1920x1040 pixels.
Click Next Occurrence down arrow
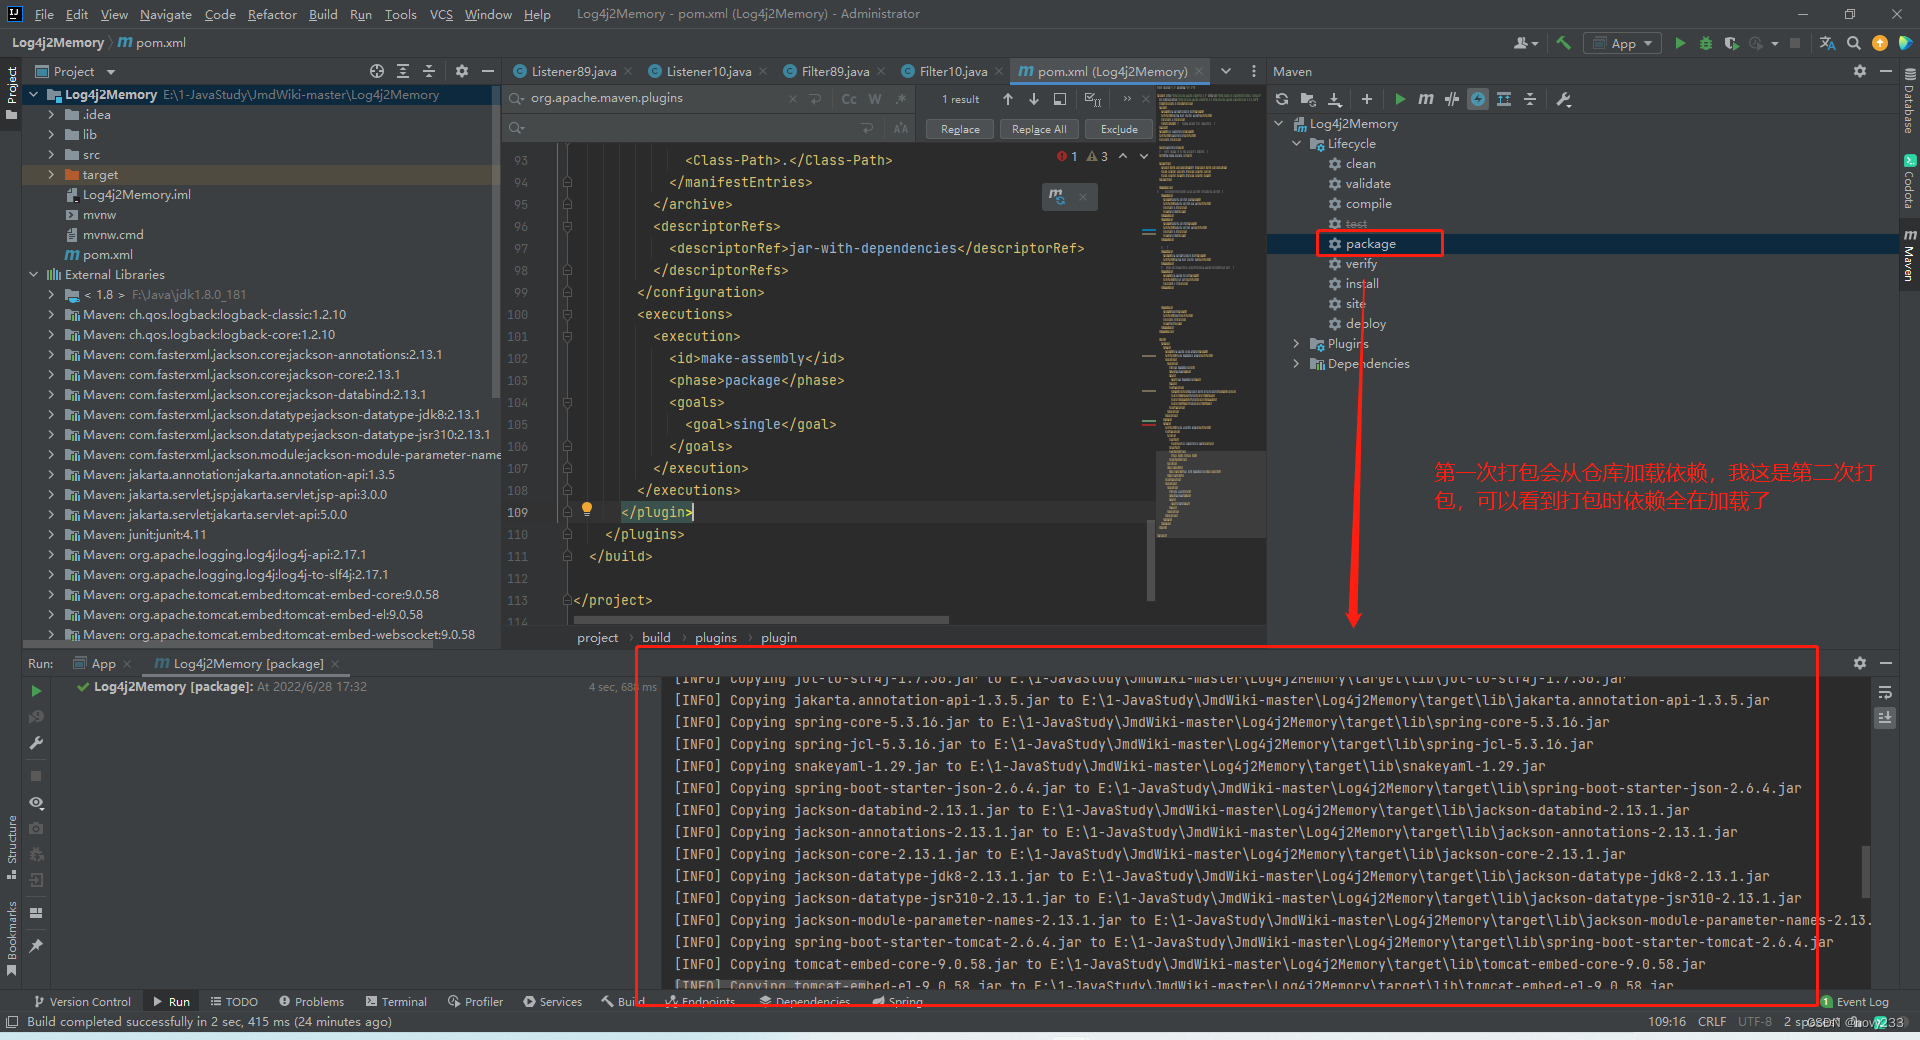(1034, 99)
